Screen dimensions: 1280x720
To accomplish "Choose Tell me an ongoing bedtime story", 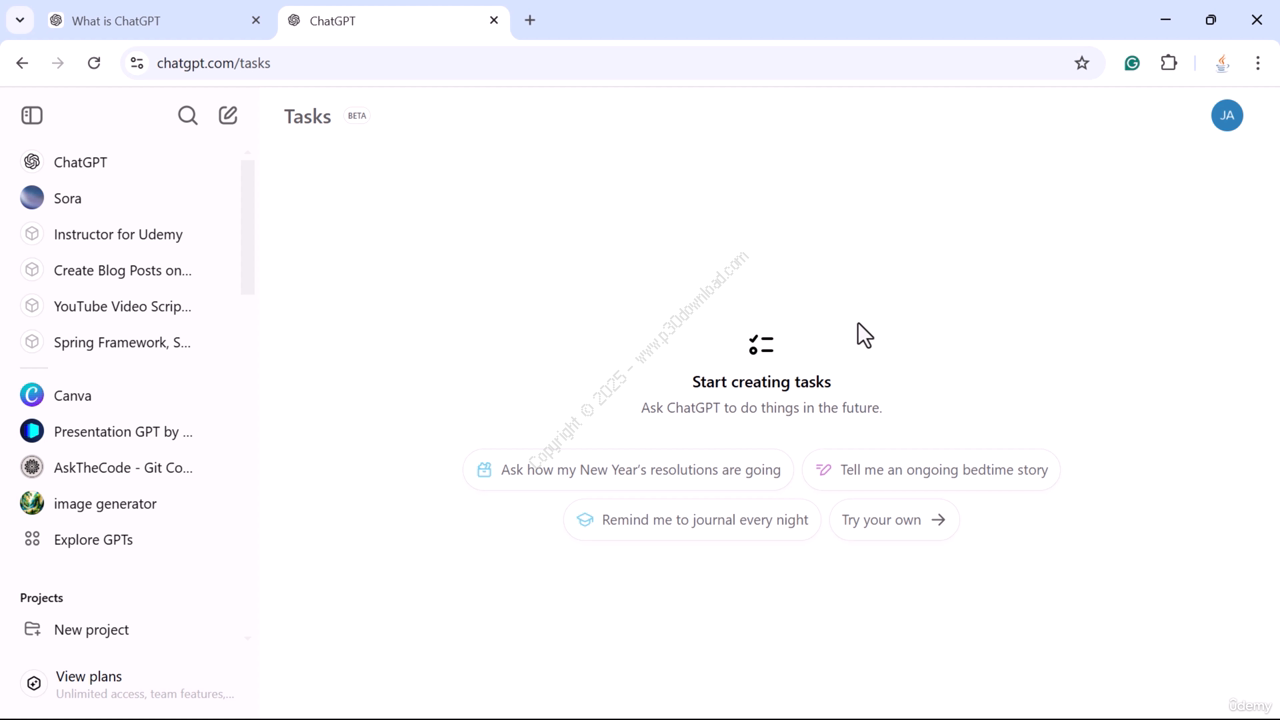I will [x=931, y=469].
